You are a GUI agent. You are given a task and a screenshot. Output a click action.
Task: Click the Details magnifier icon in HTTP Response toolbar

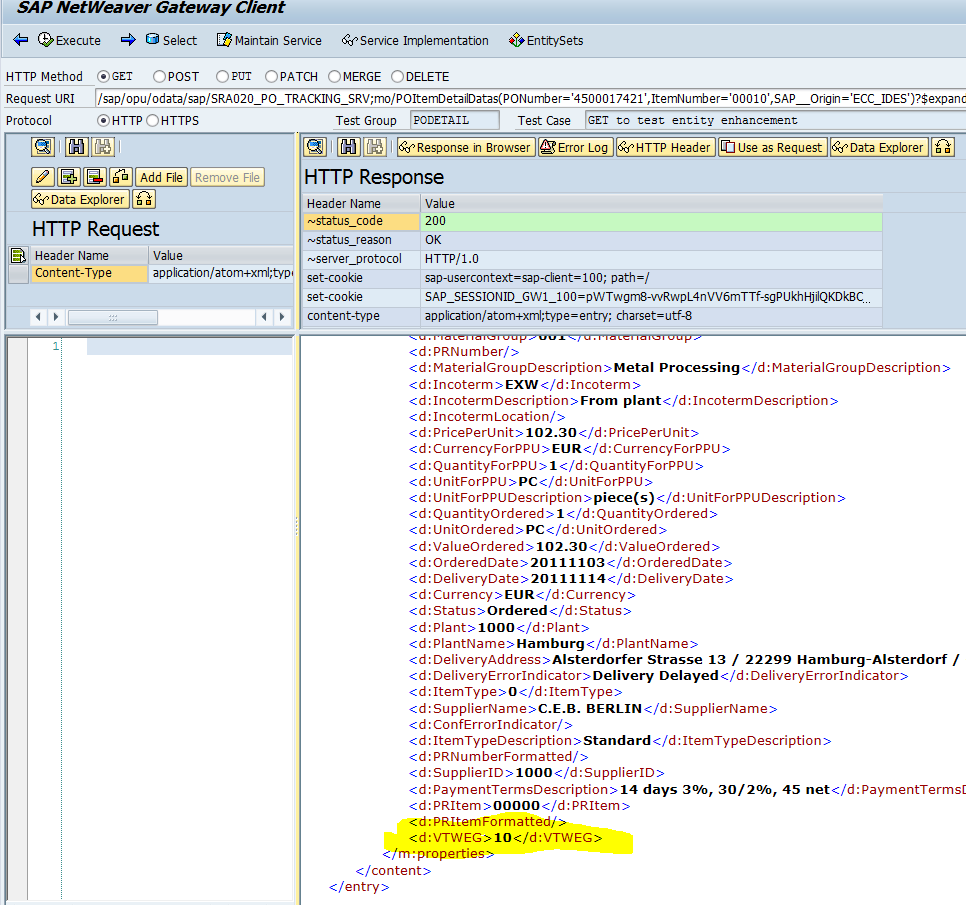(315, 147)
